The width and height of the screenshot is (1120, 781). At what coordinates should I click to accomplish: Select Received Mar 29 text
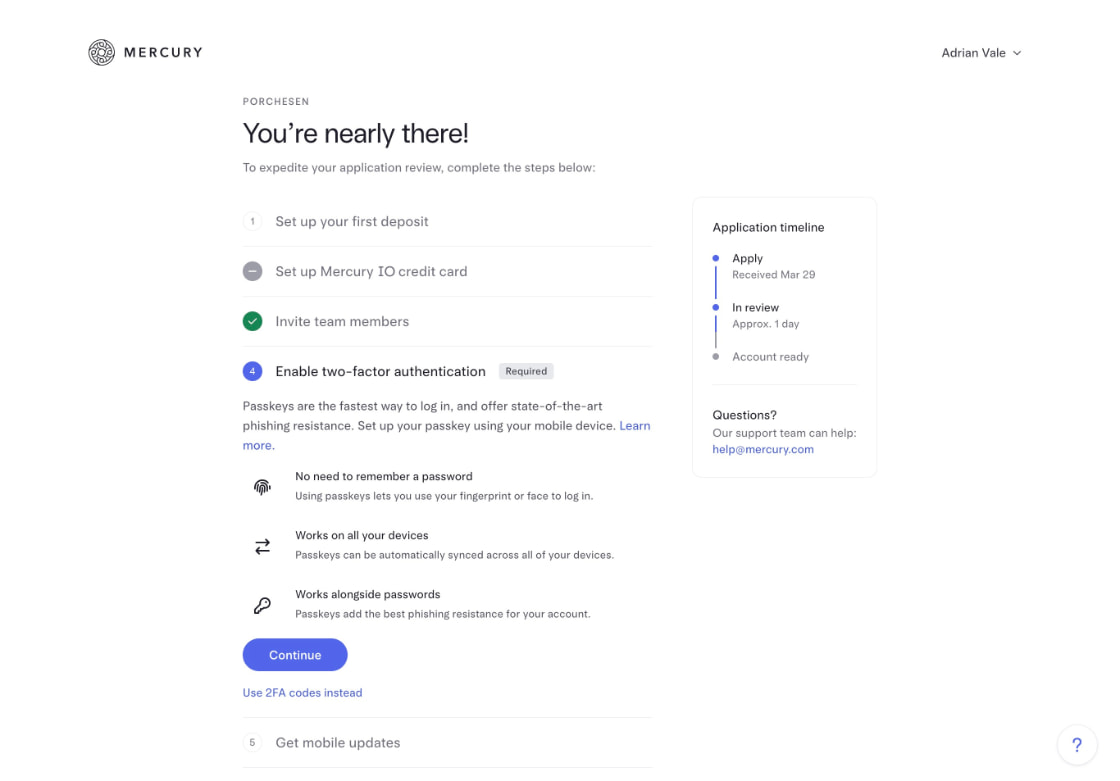pyautogui.click(x=774, y=275)
